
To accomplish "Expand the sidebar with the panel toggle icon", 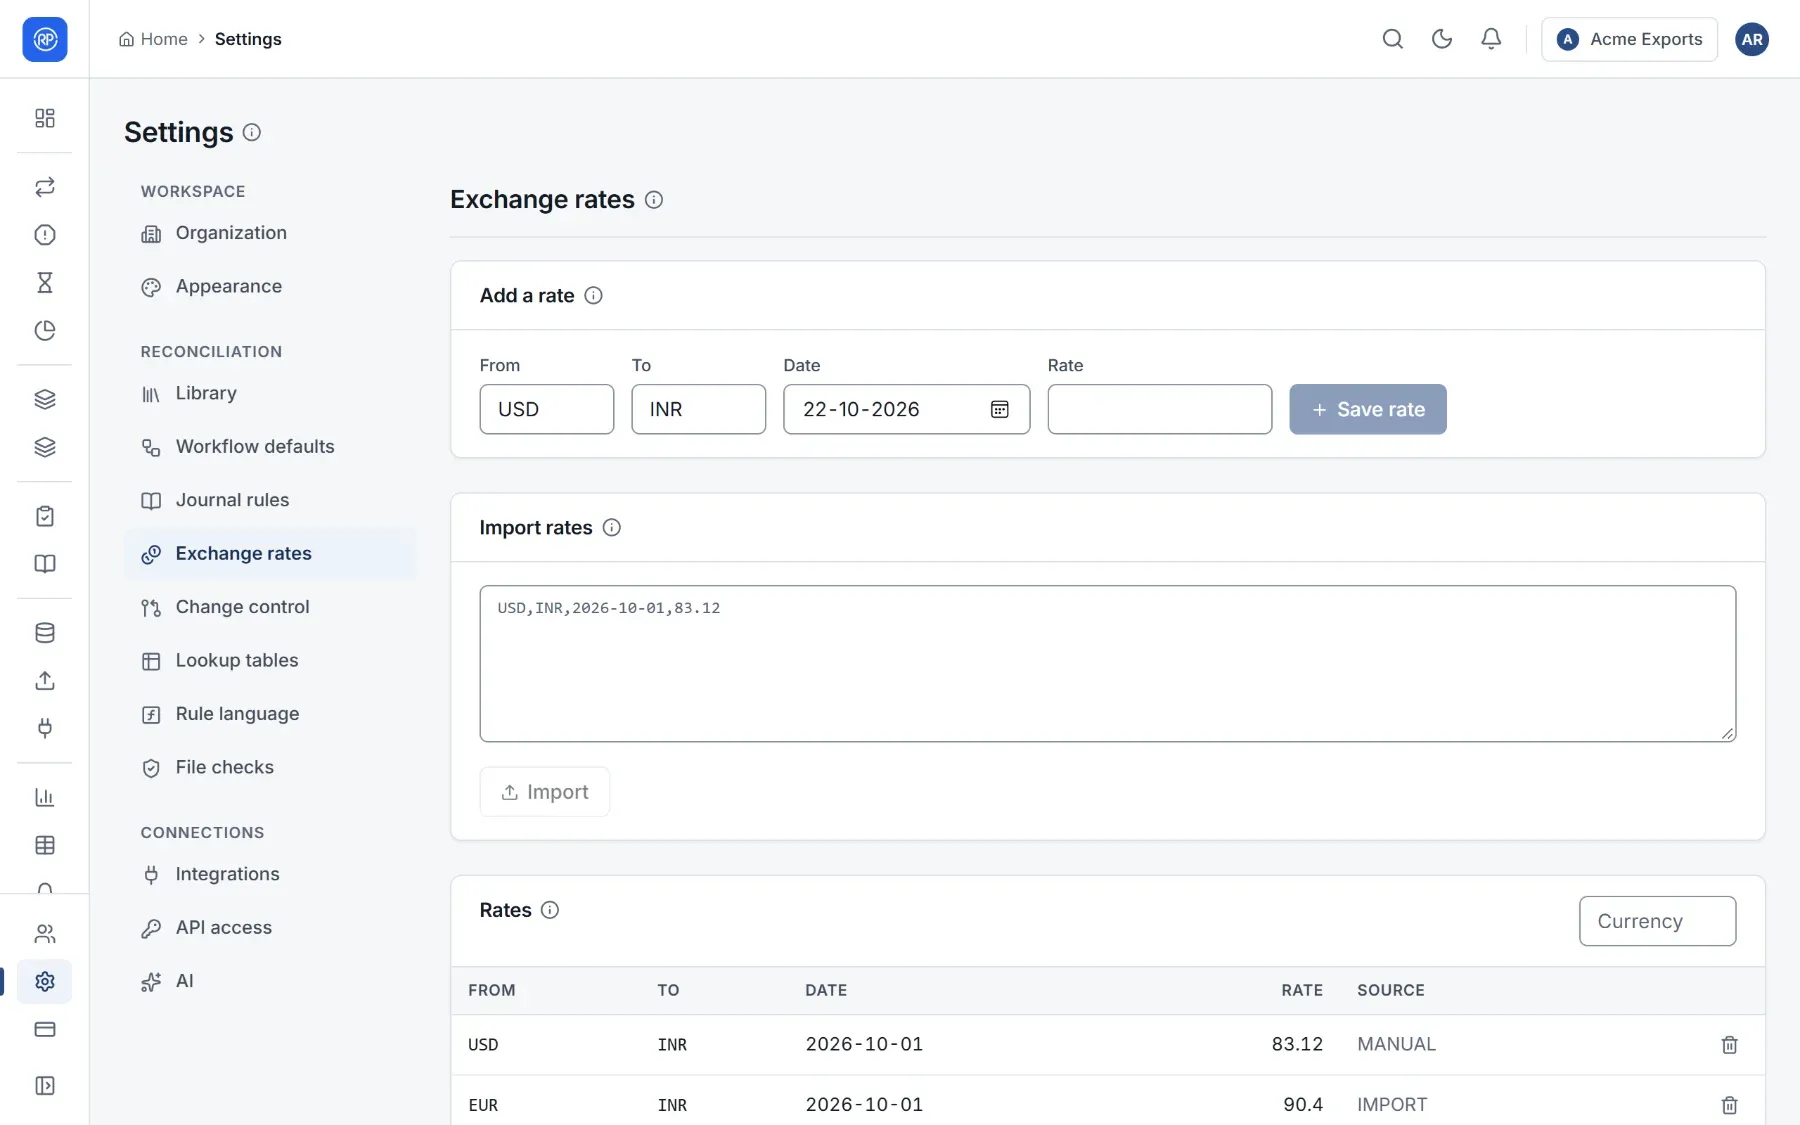I will click(45, 1086).
